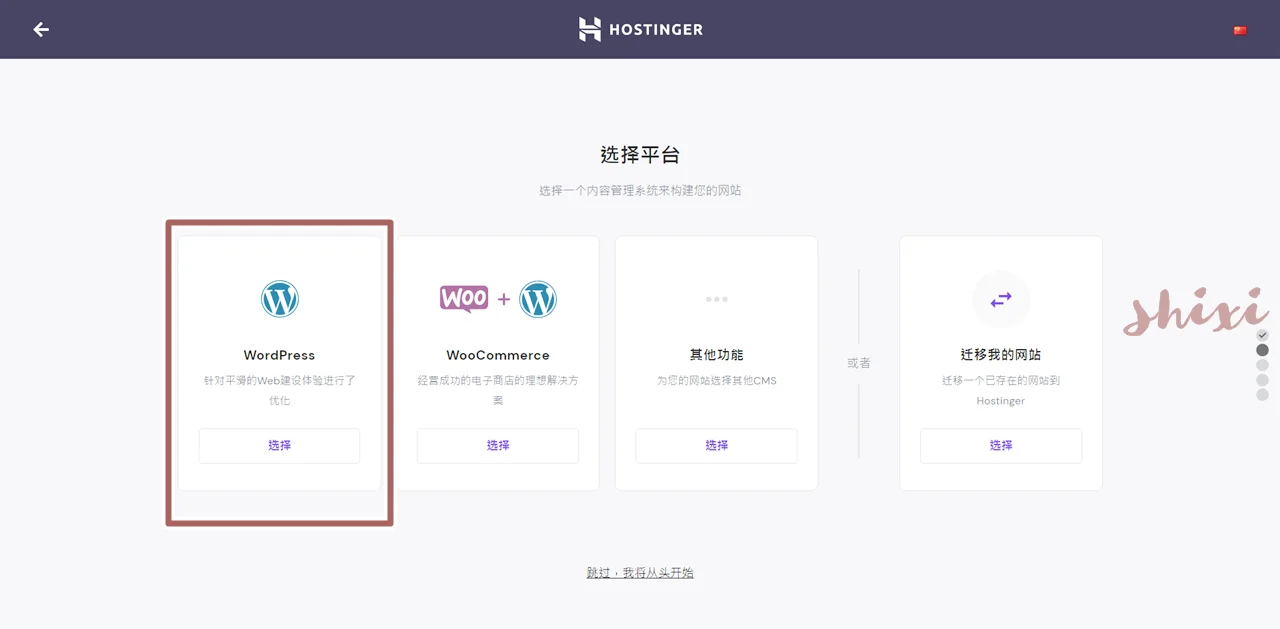
Task: Choose WooCommerce with its 选择 button
Action: pos(498,446)
